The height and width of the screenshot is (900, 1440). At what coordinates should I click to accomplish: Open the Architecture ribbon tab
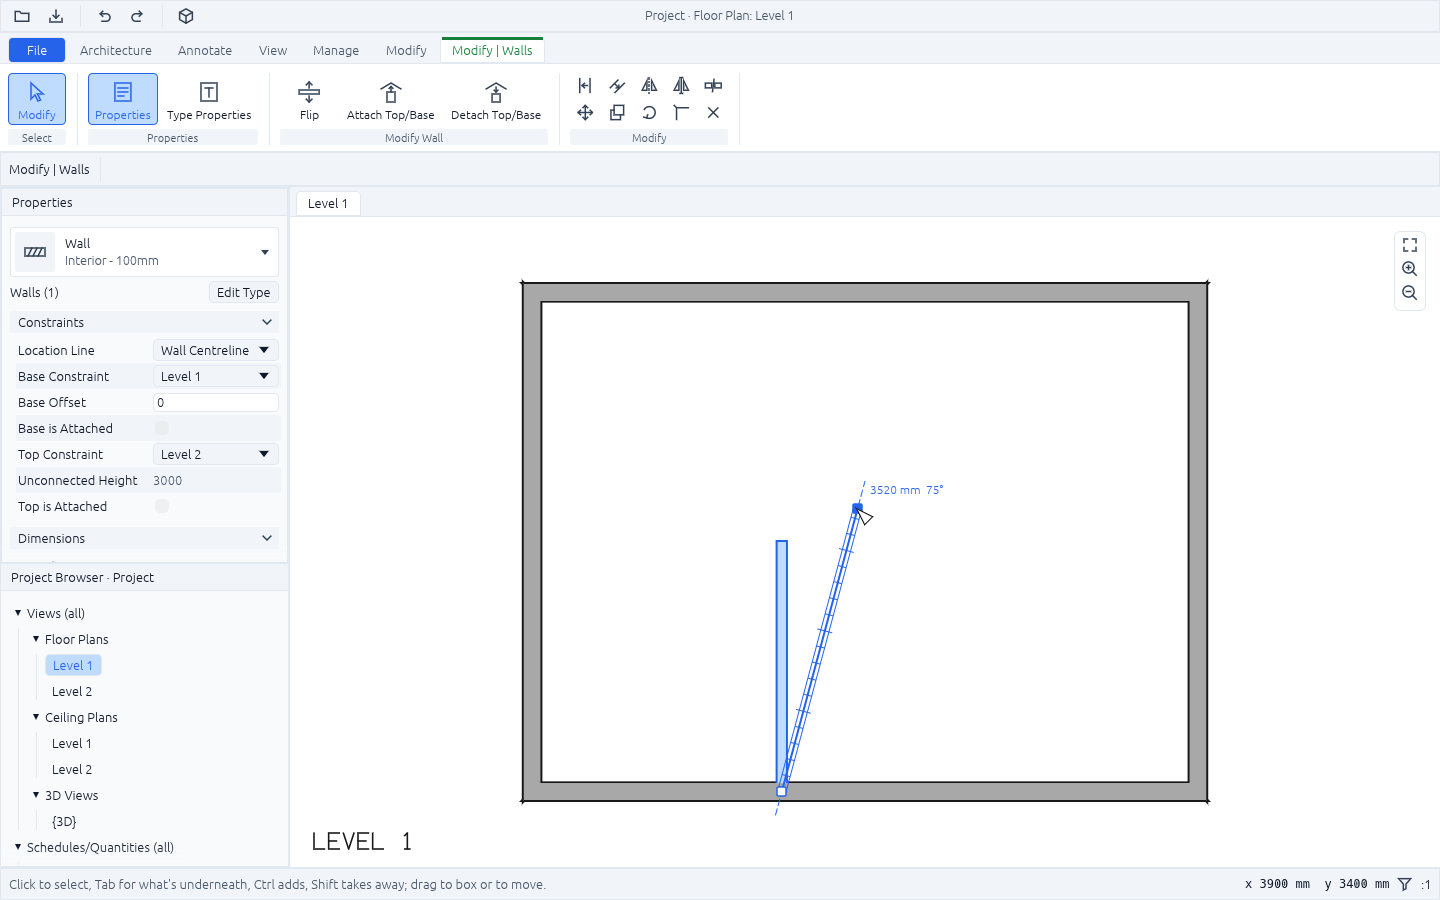[116, 50]
